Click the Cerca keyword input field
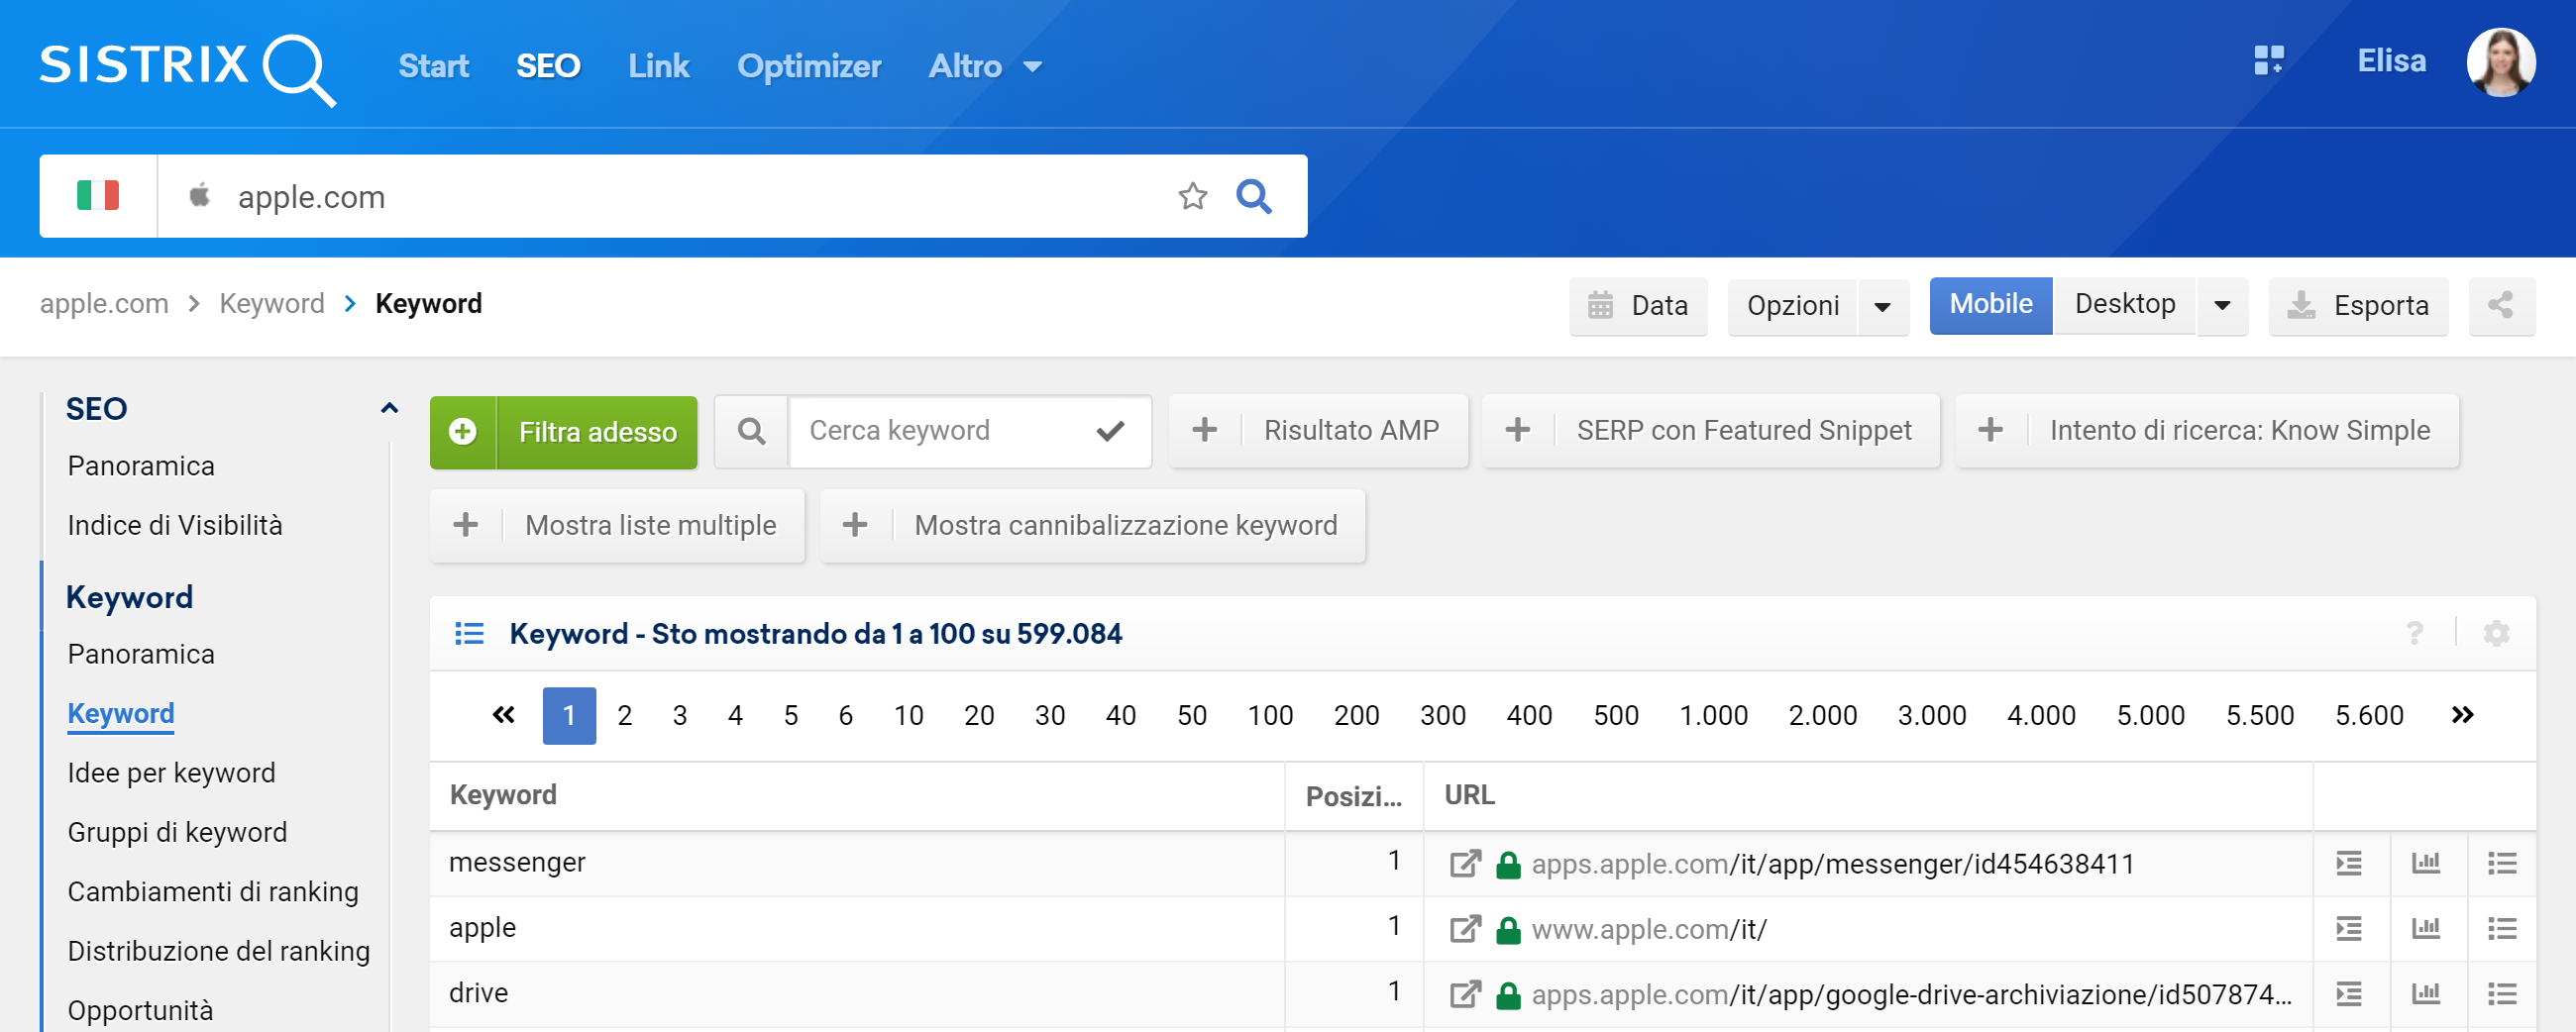The width and height of the screenshot is (2576, 1032). pyautogui.click(x=970, y=431)
